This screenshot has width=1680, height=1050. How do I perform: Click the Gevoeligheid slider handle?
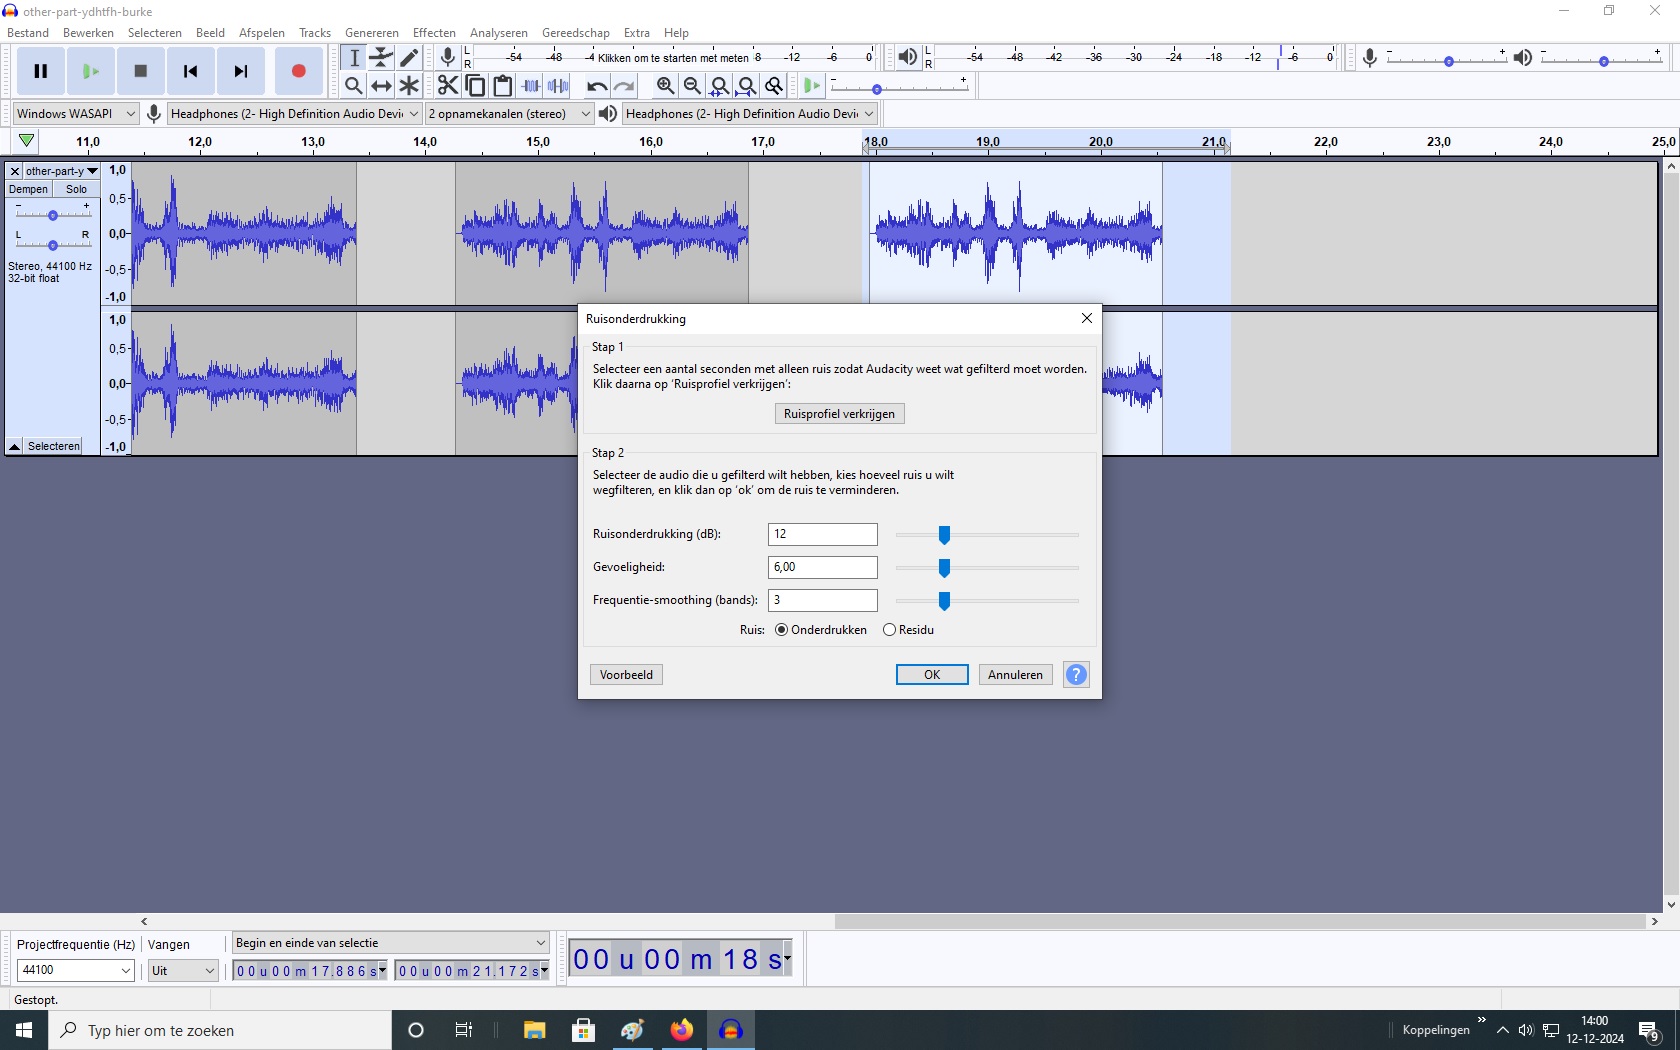point(944,568)
